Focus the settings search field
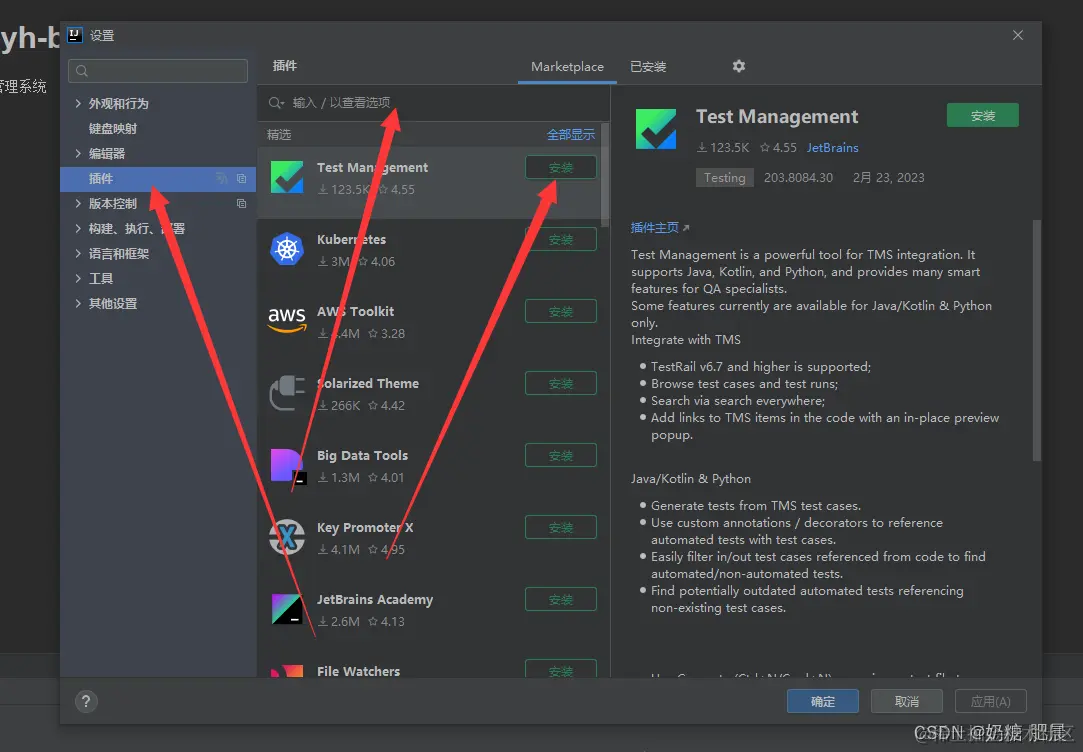Viewport: 1083px width, 752px height. point(158,70)
